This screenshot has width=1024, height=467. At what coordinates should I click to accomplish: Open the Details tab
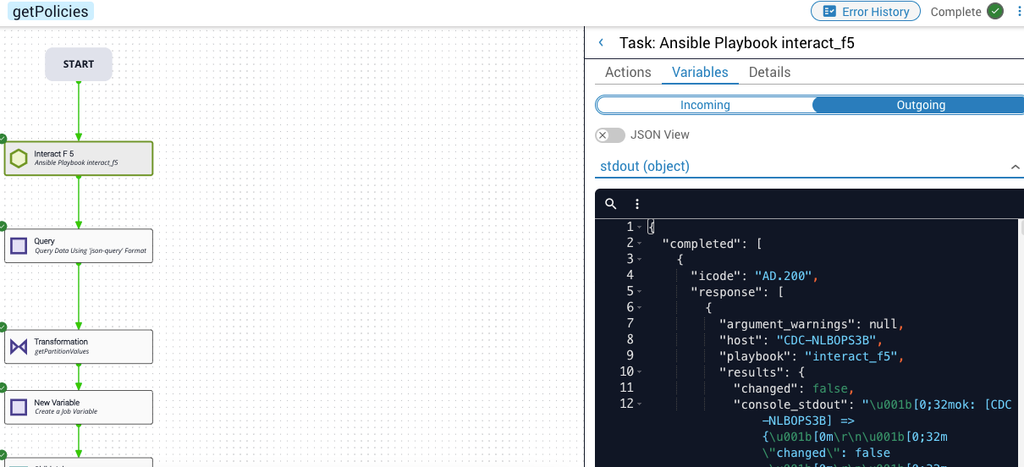coord(769,72)
